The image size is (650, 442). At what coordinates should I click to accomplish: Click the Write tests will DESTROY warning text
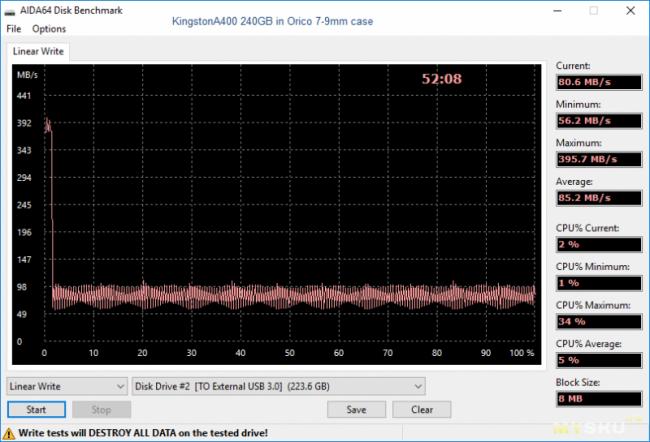(x=143, y=433)
